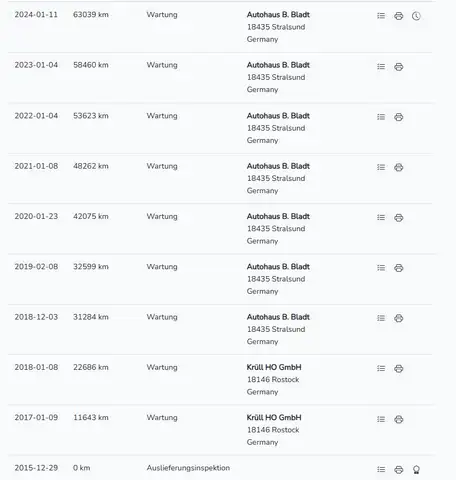The width and height of the screenshot is (456, 480).
Task: Print the 2018-01-08 Krüll HO record
Action: pyautogui.click(x=399, y=369)
